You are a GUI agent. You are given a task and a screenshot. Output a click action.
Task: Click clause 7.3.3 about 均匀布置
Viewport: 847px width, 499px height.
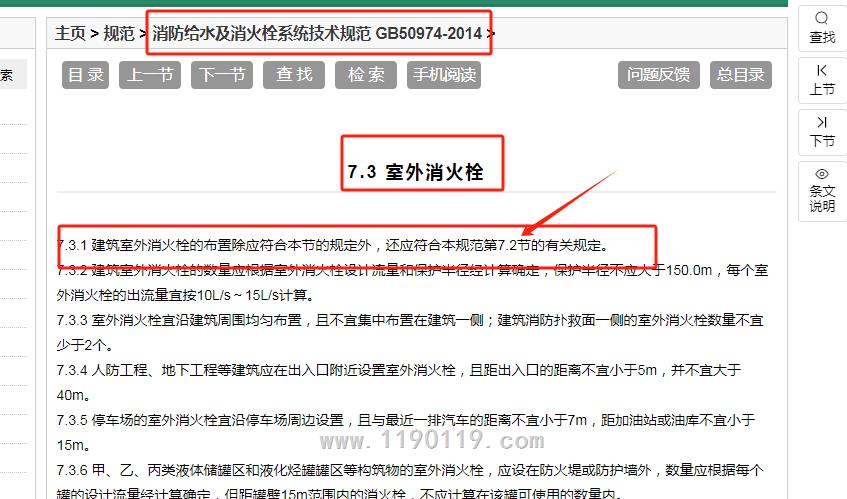point(410,321)
